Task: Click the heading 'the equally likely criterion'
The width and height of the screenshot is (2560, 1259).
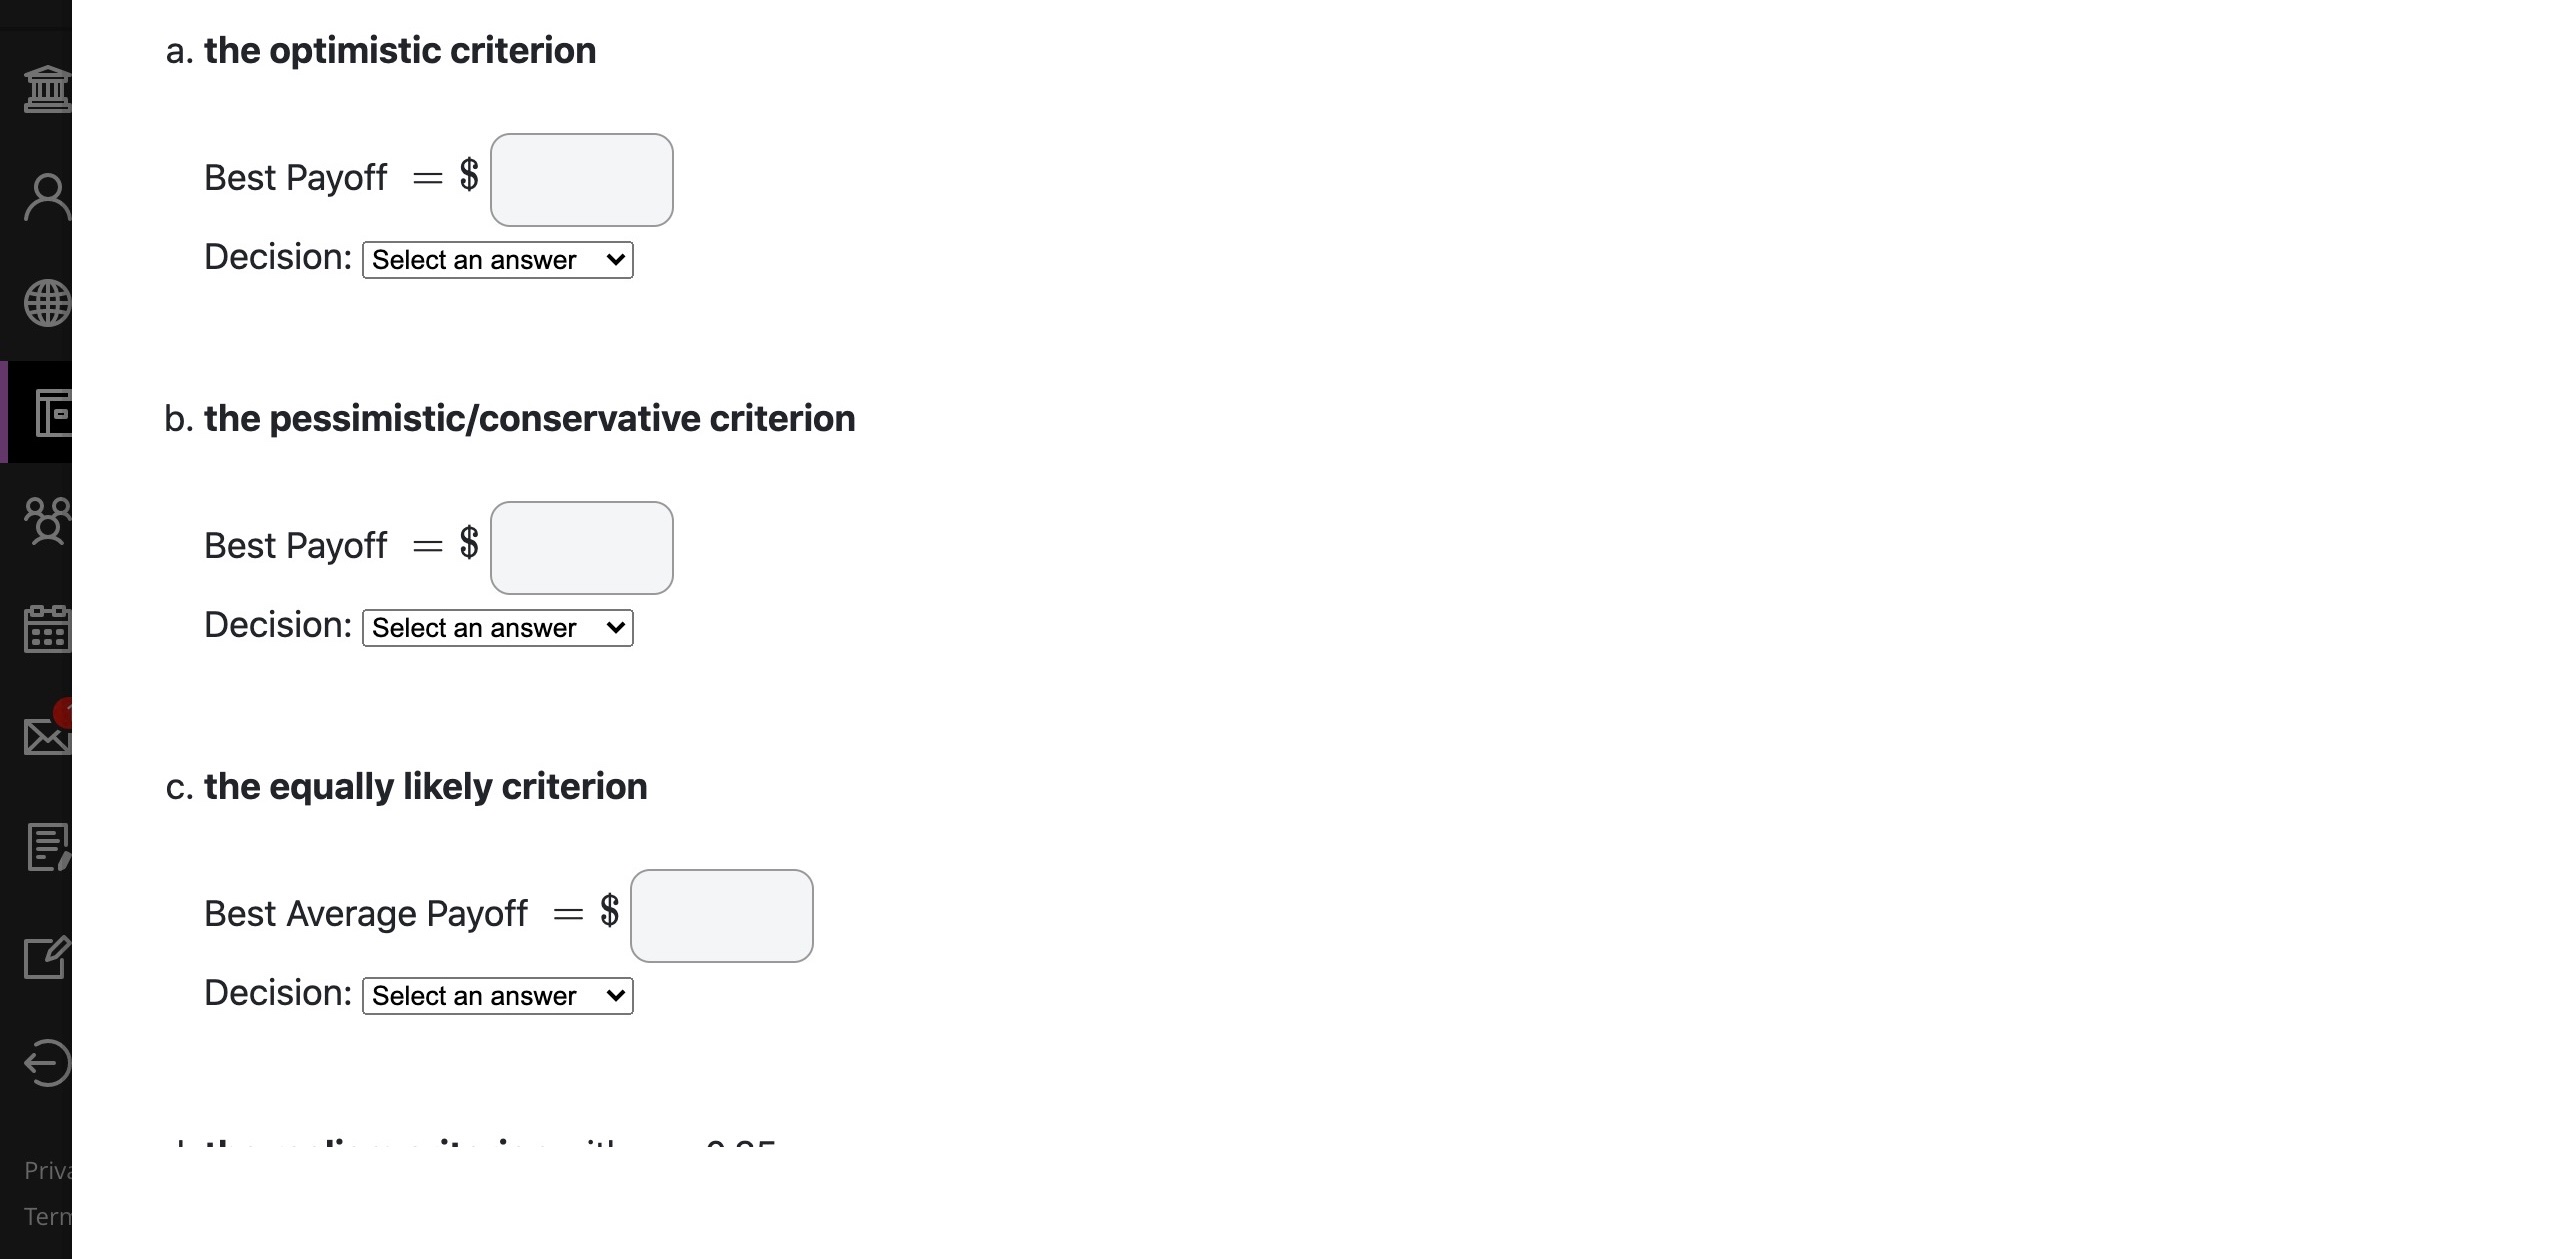Action: point(424,786)
